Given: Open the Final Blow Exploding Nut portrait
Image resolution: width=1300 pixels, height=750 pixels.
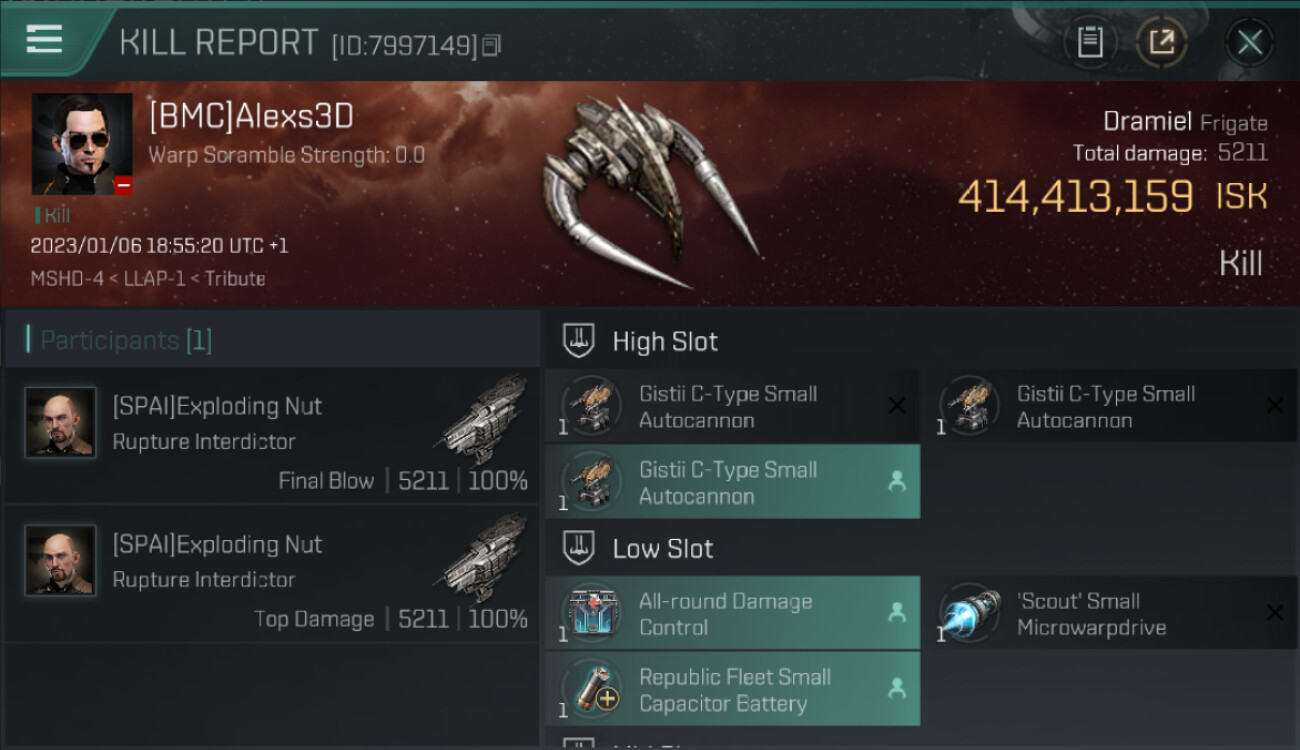Looking at the screenshot, I should click(60, 423).
